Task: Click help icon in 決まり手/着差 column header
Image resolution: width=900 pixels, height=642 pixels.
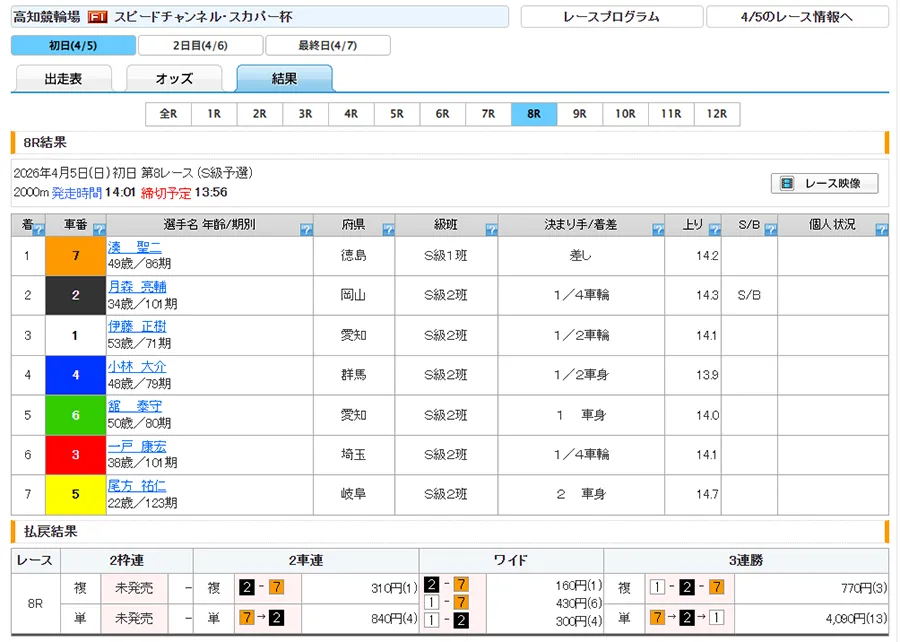Action: (x=658, y=230)
